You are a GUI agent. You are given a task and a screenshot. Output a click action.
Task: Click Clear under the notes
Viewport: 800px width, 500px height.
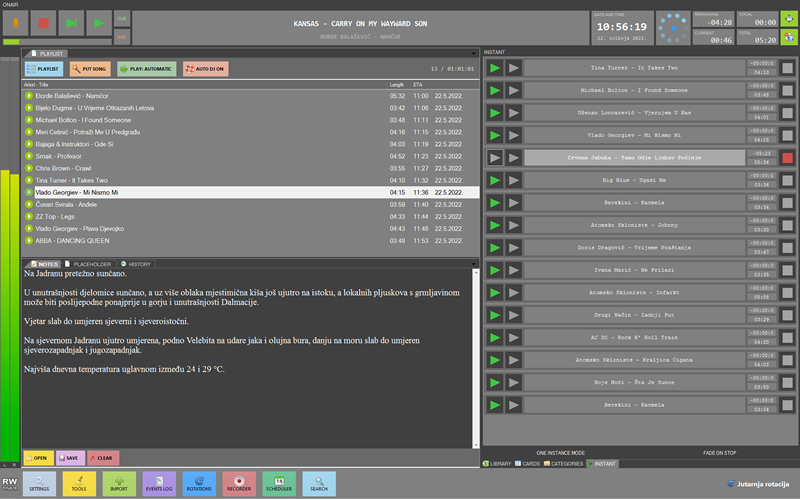tap(102, 457)
